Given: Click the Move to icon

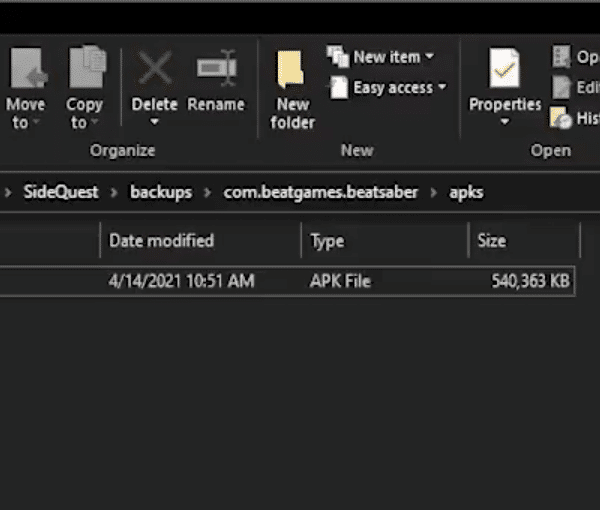Looking at the screenshot, I should click(x=28, y=68).
